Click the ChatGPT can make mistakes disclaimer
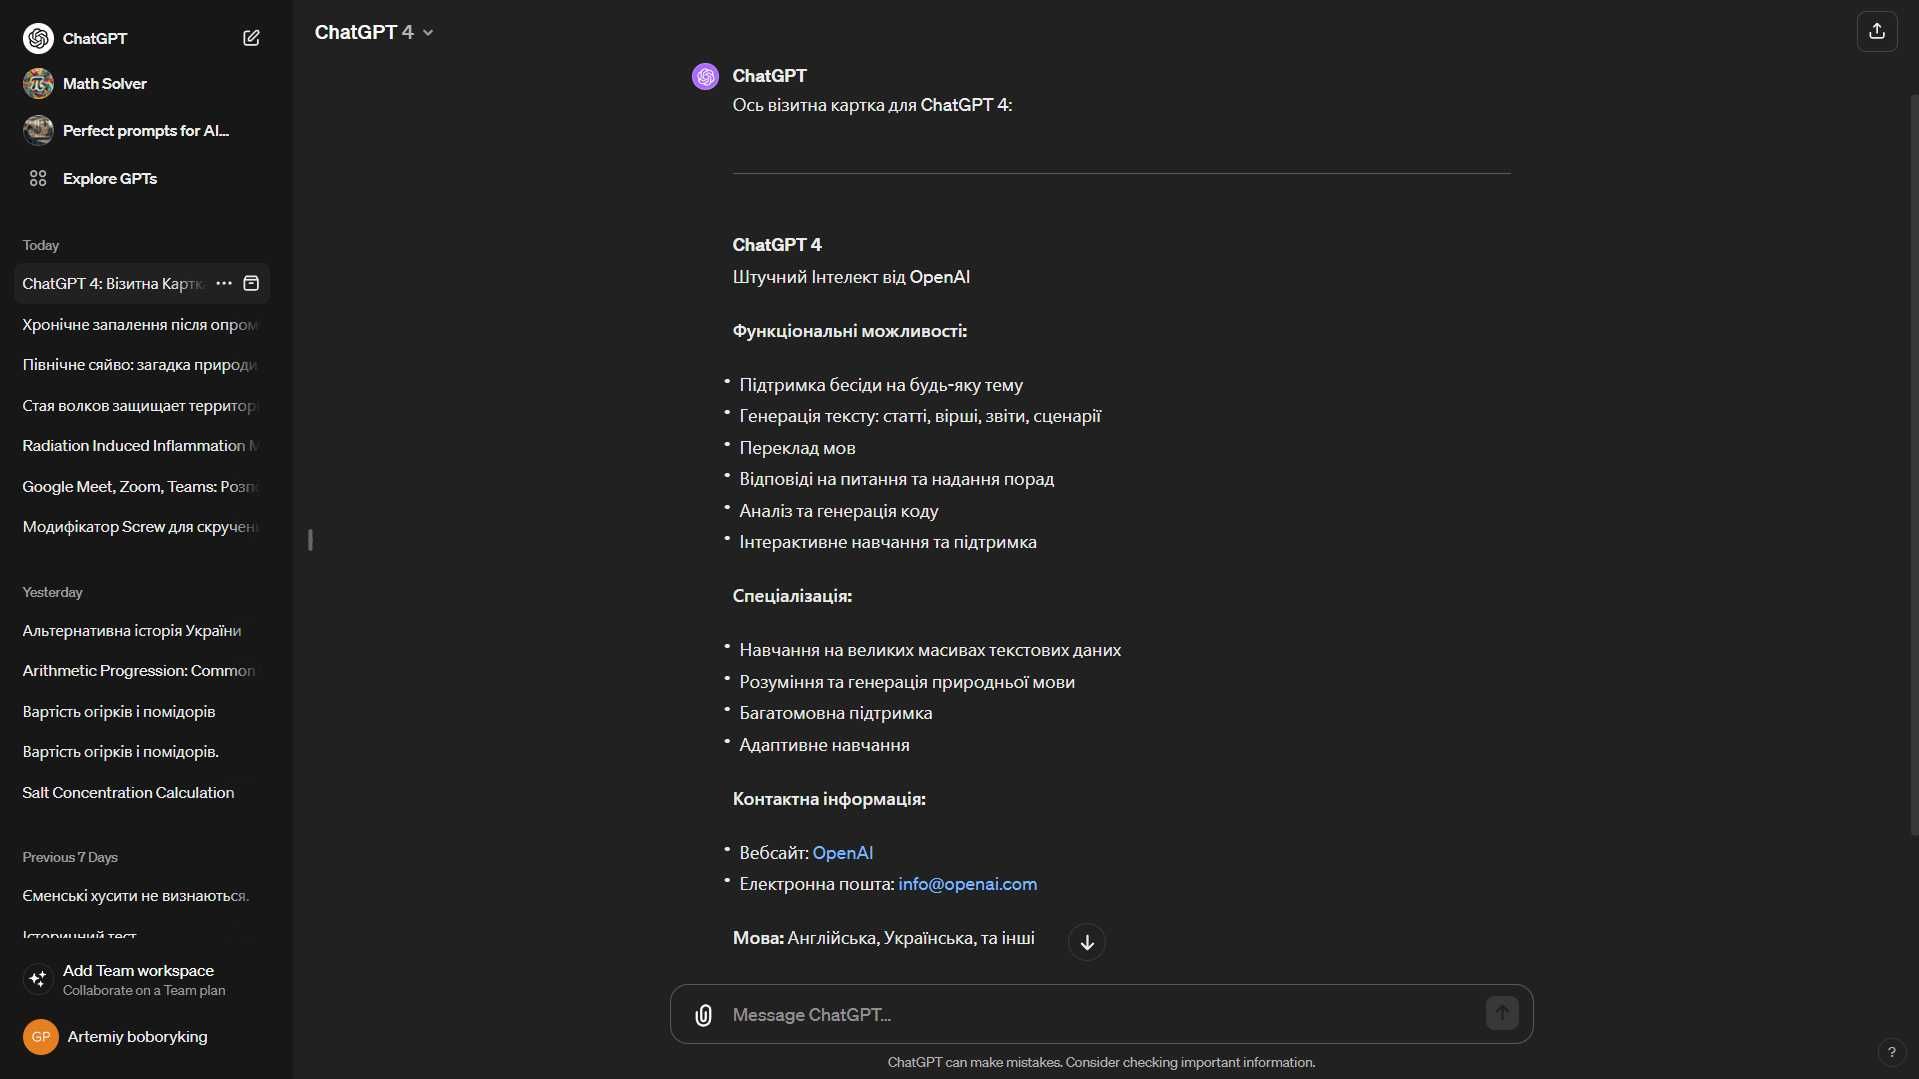The width and height of the screenshot is (1919, 1079). (1101, 1063)
